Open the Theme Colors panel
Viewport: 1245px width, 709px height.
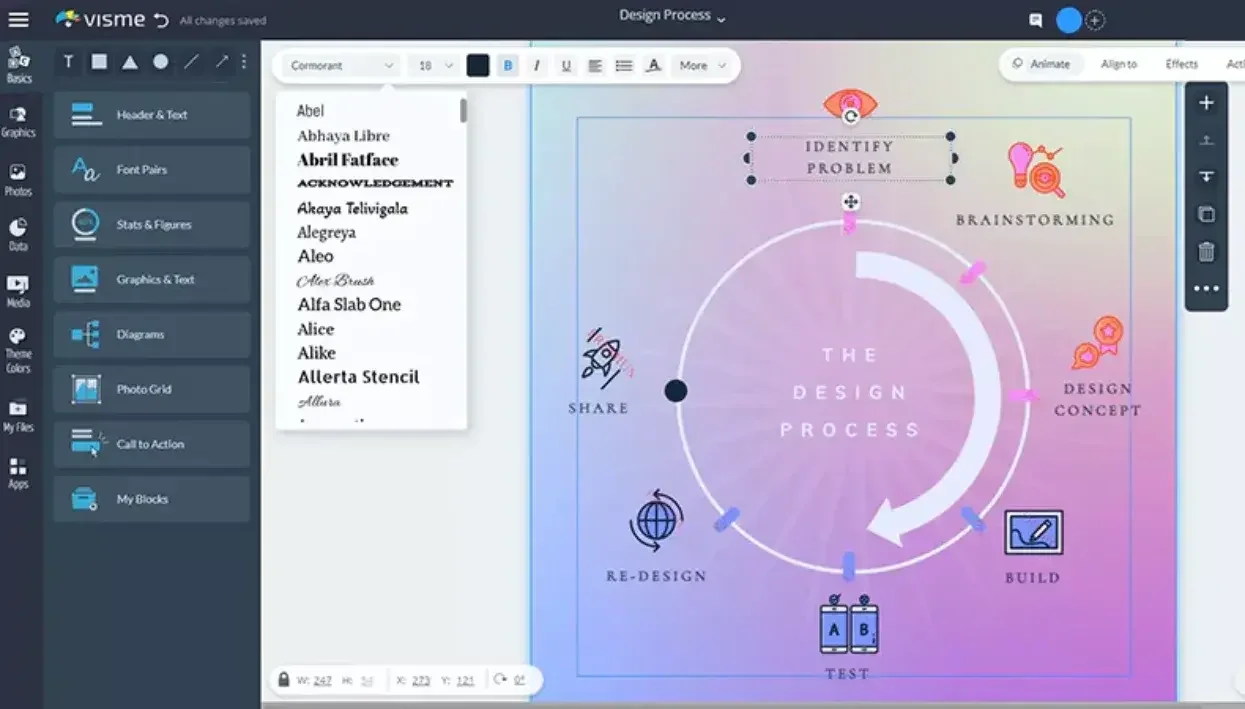18,350
